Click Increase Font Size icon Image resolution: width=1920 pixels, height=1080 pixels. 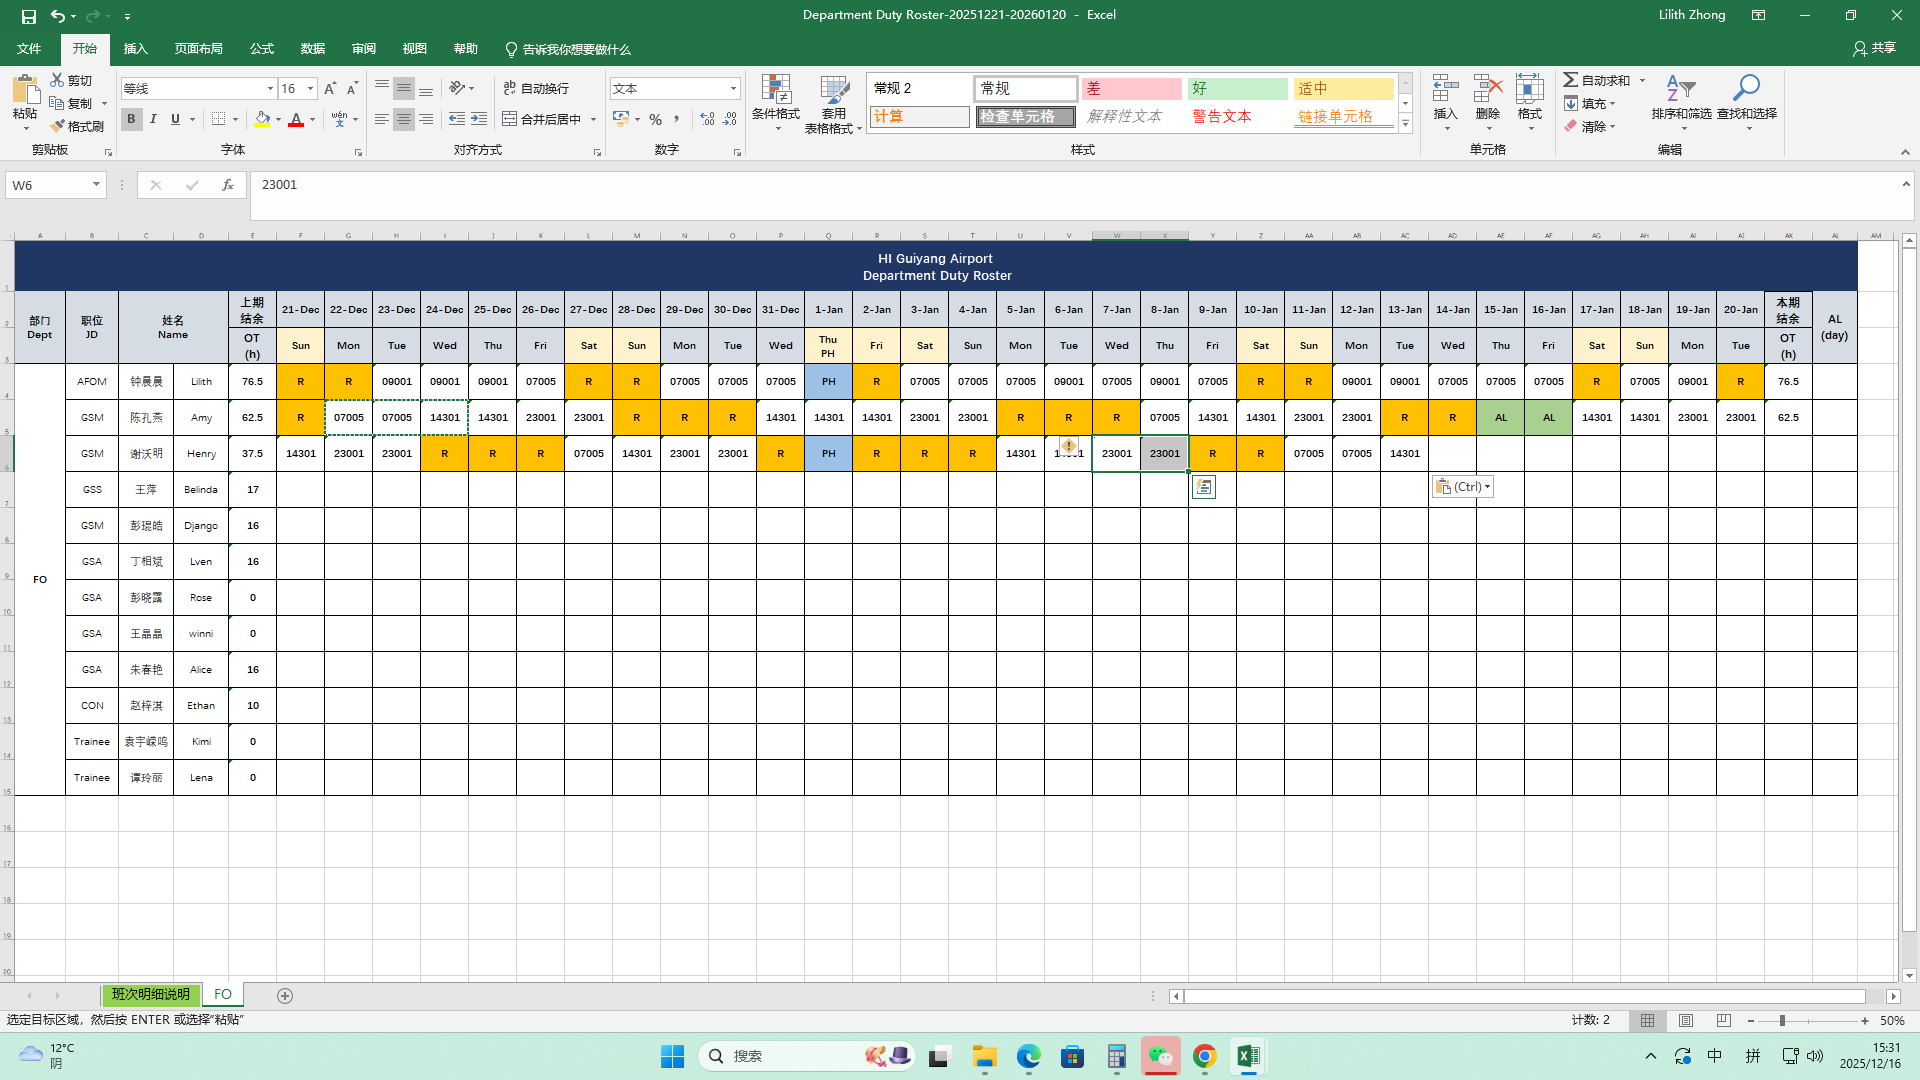pyautogui.click(x=330, y=89)
